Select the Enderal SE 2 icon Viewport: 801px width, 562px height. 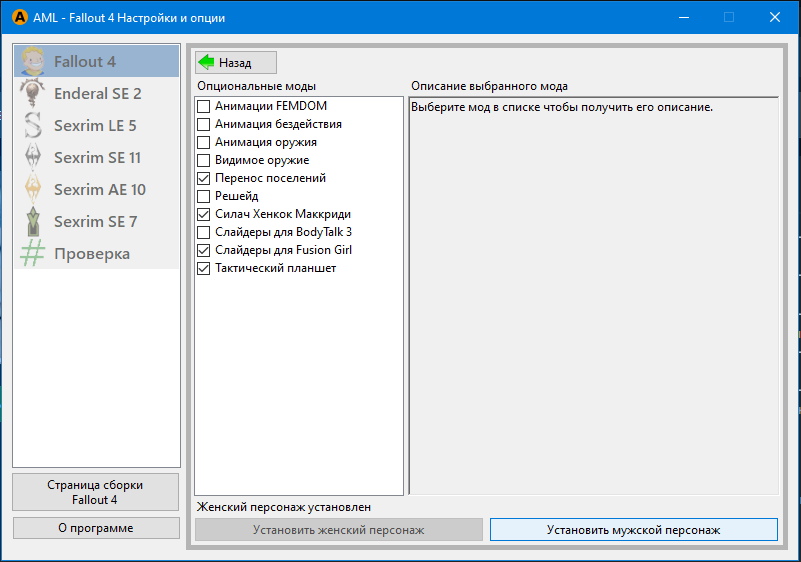coord(34,94)
